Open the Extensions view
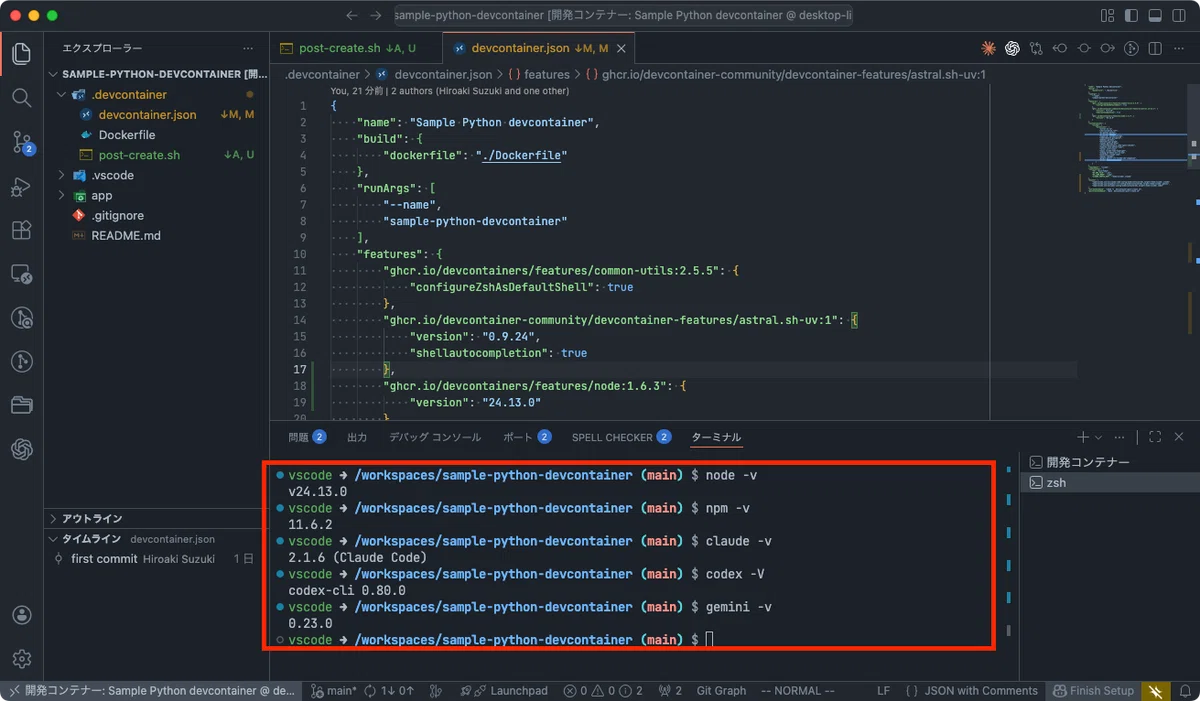 pos(21,230)
